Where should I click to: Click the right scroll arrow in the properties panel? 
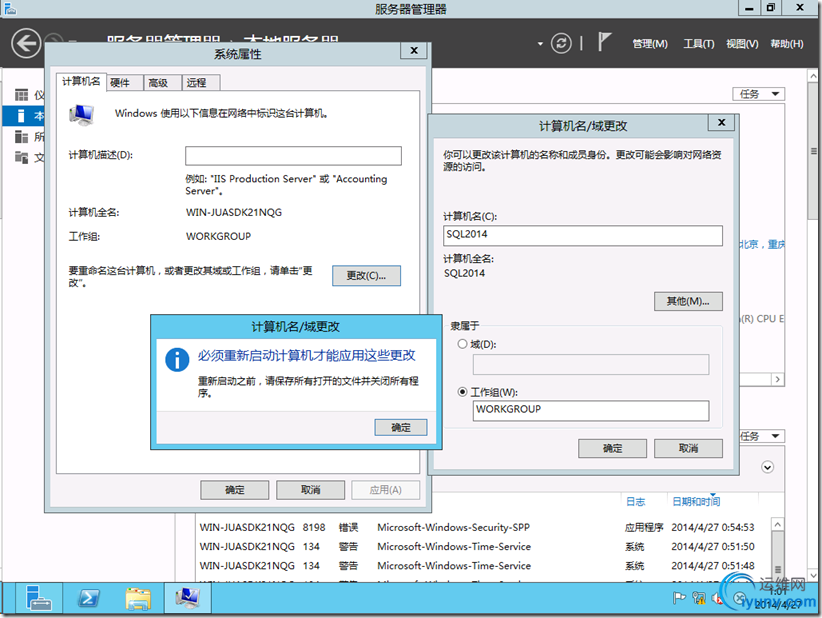tap(777, 379)
